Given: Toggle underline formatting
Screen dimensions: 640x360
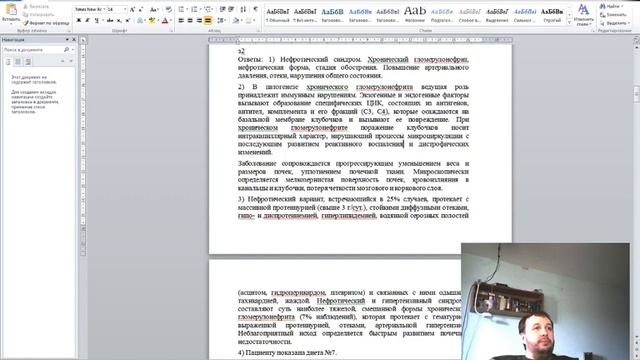Looking at the screenshot, I should 97,20.
